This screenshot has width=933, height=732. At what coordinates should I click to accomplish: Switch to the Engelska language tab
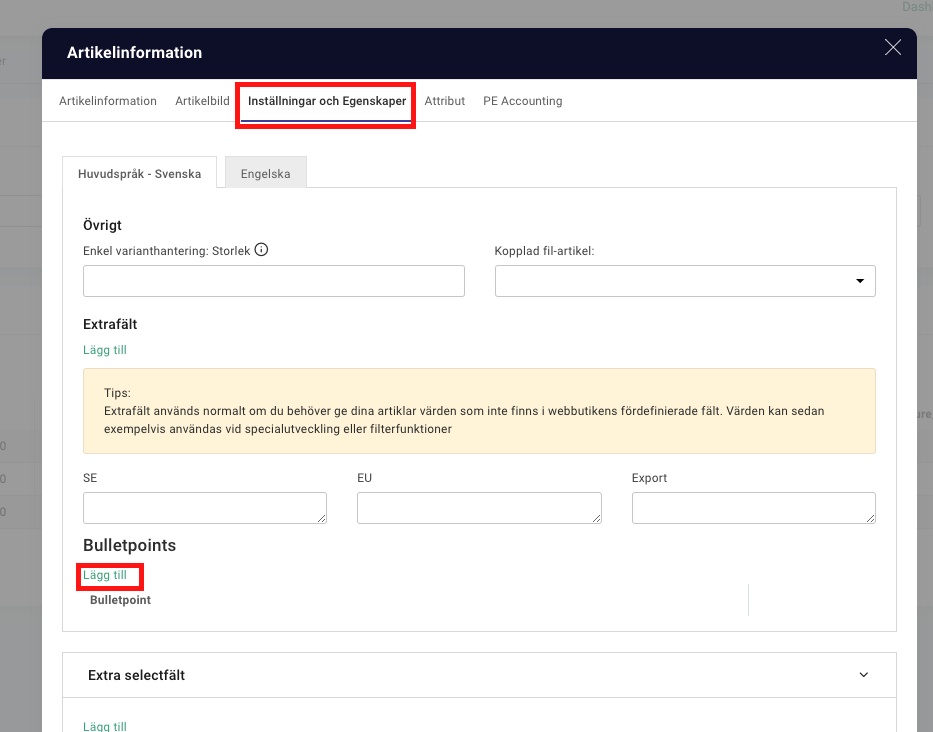(x=265, y=173)
